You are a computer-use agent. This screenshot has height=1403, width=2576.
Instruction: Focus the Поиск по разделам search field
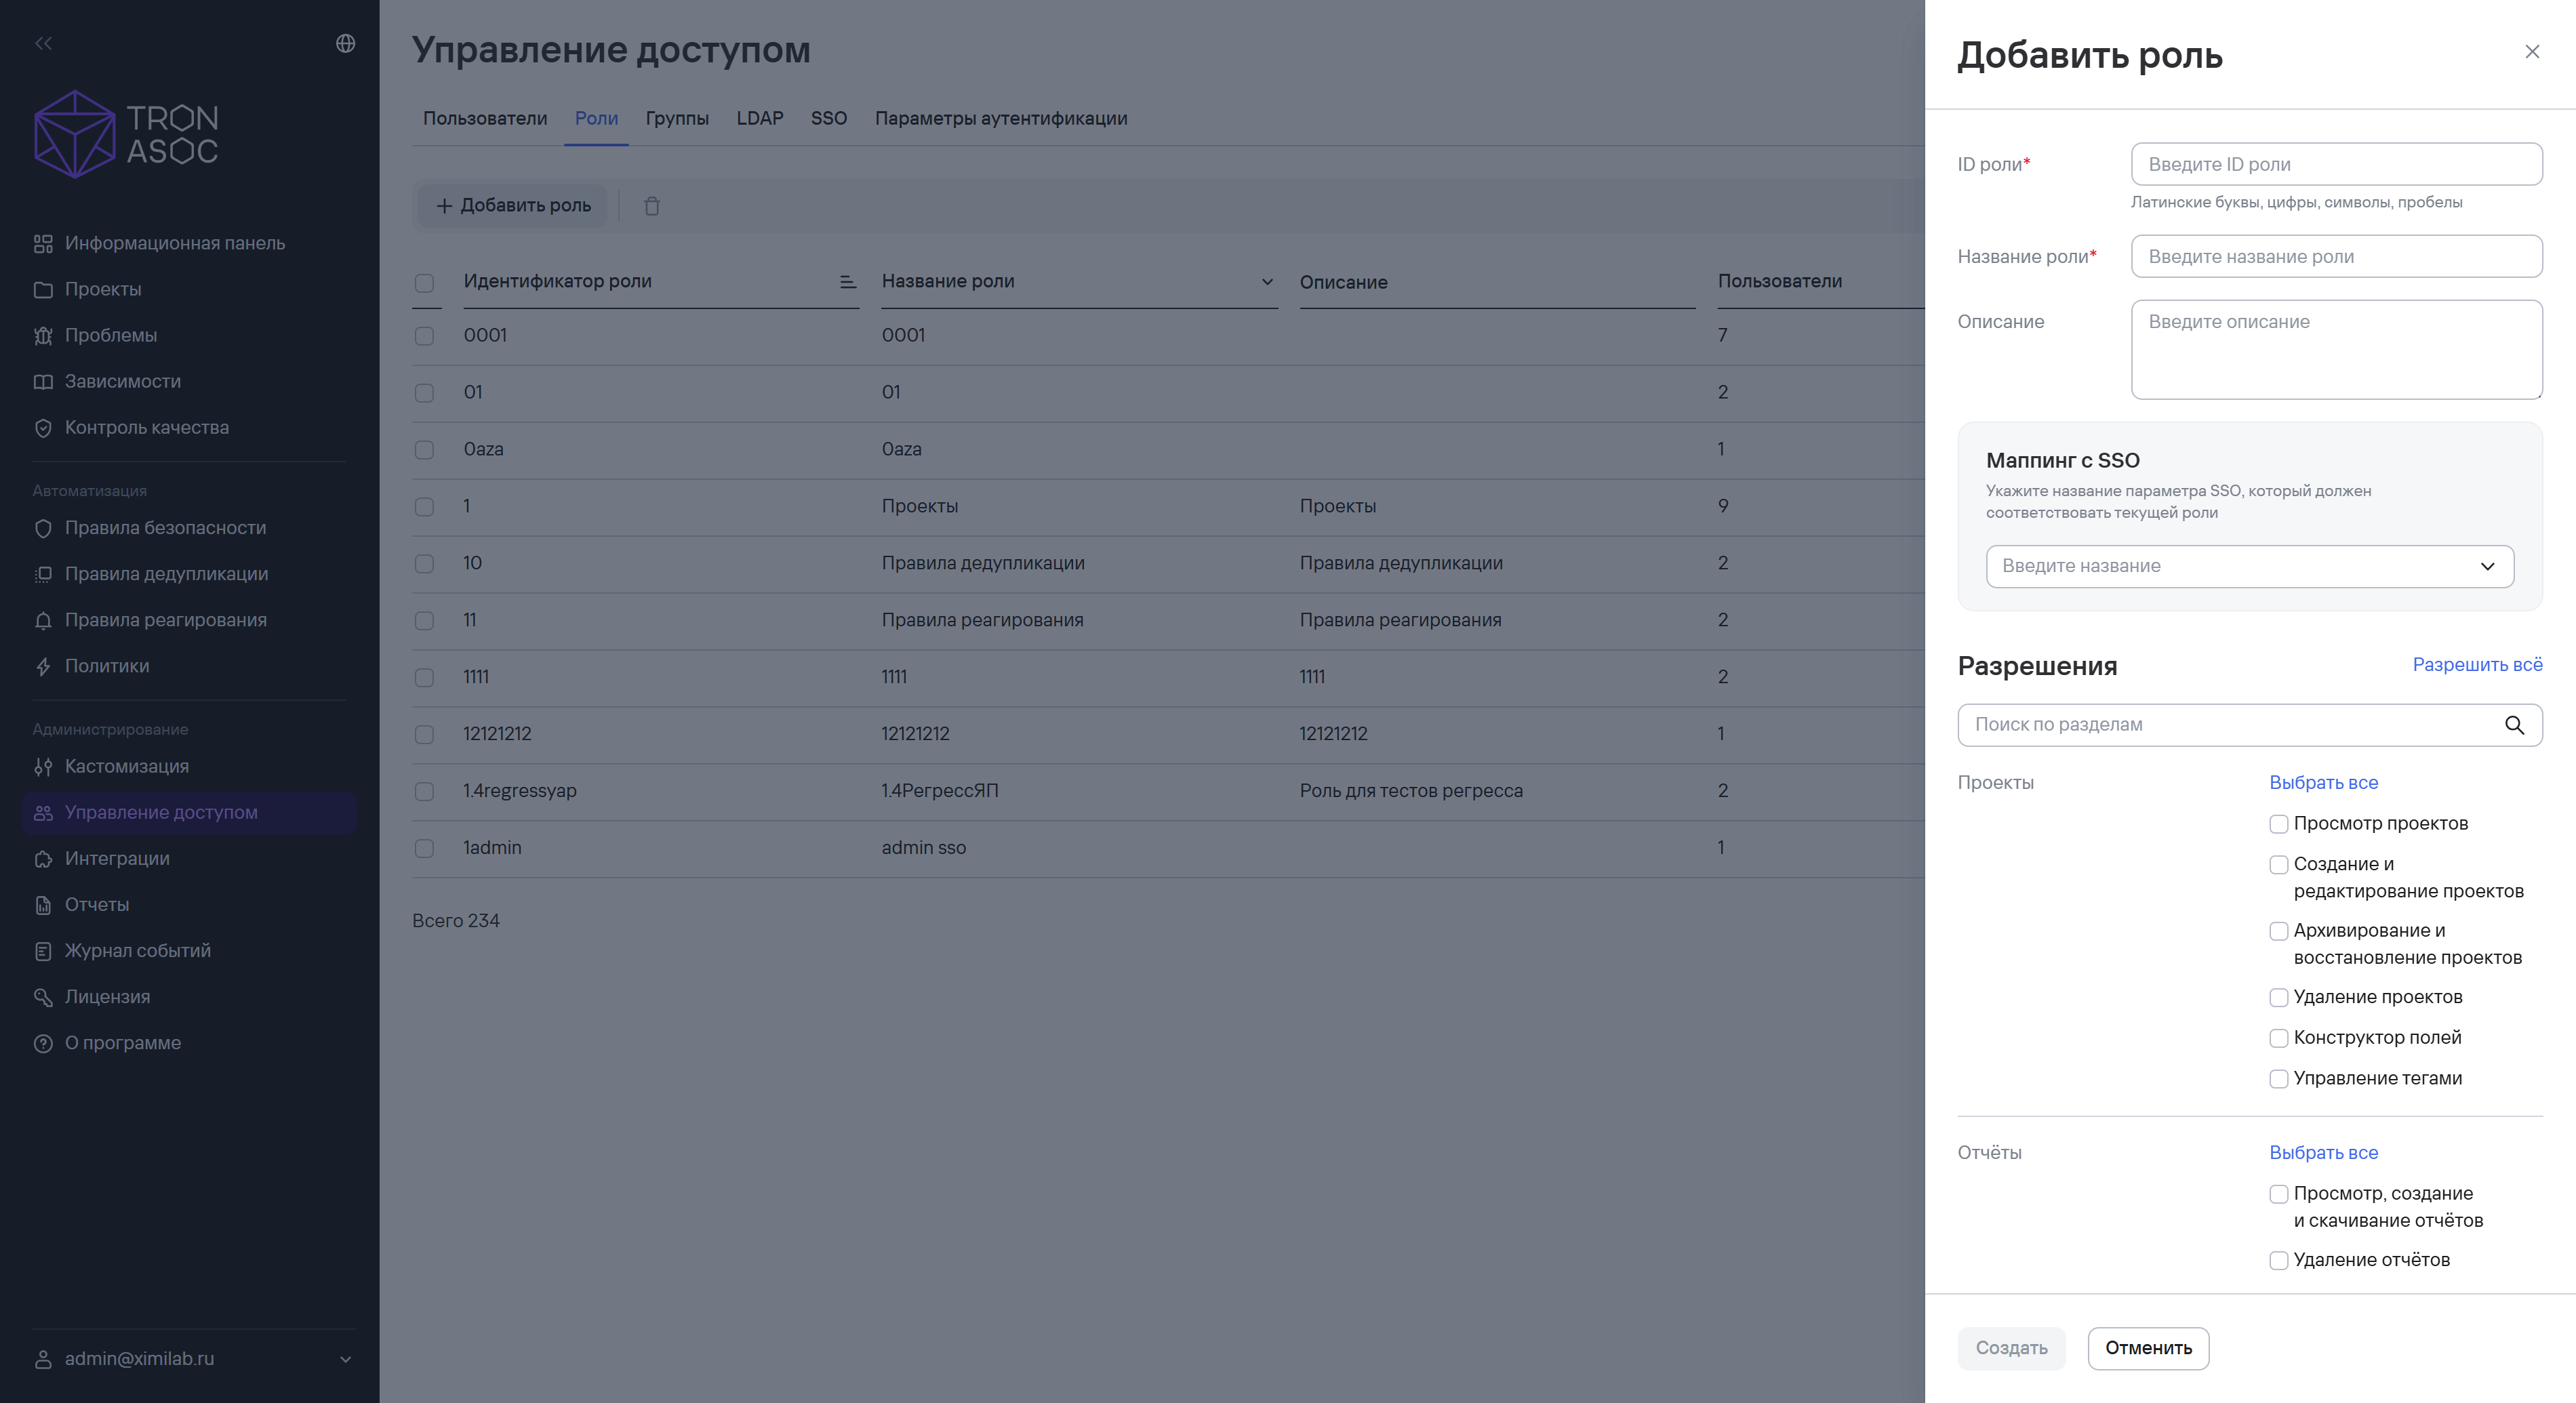point(2249,725)
